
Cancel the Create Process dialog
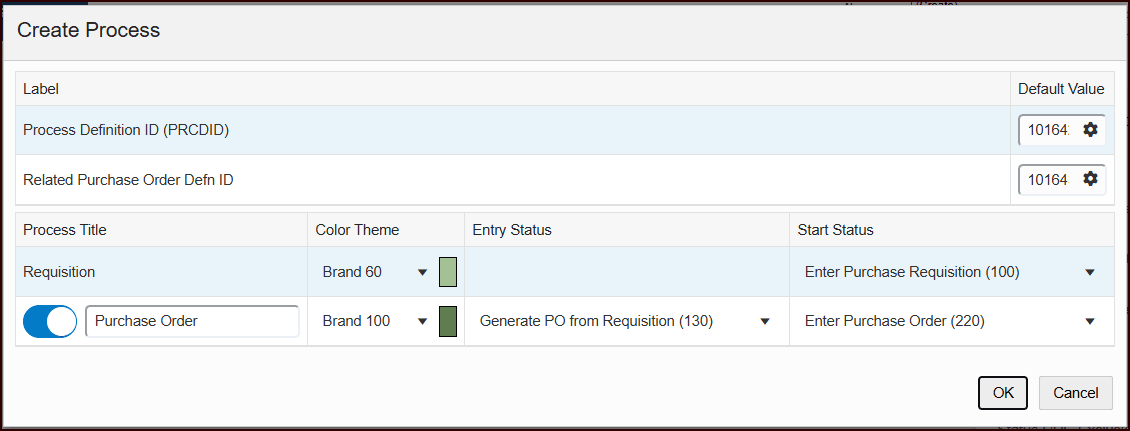[1076, 393]
